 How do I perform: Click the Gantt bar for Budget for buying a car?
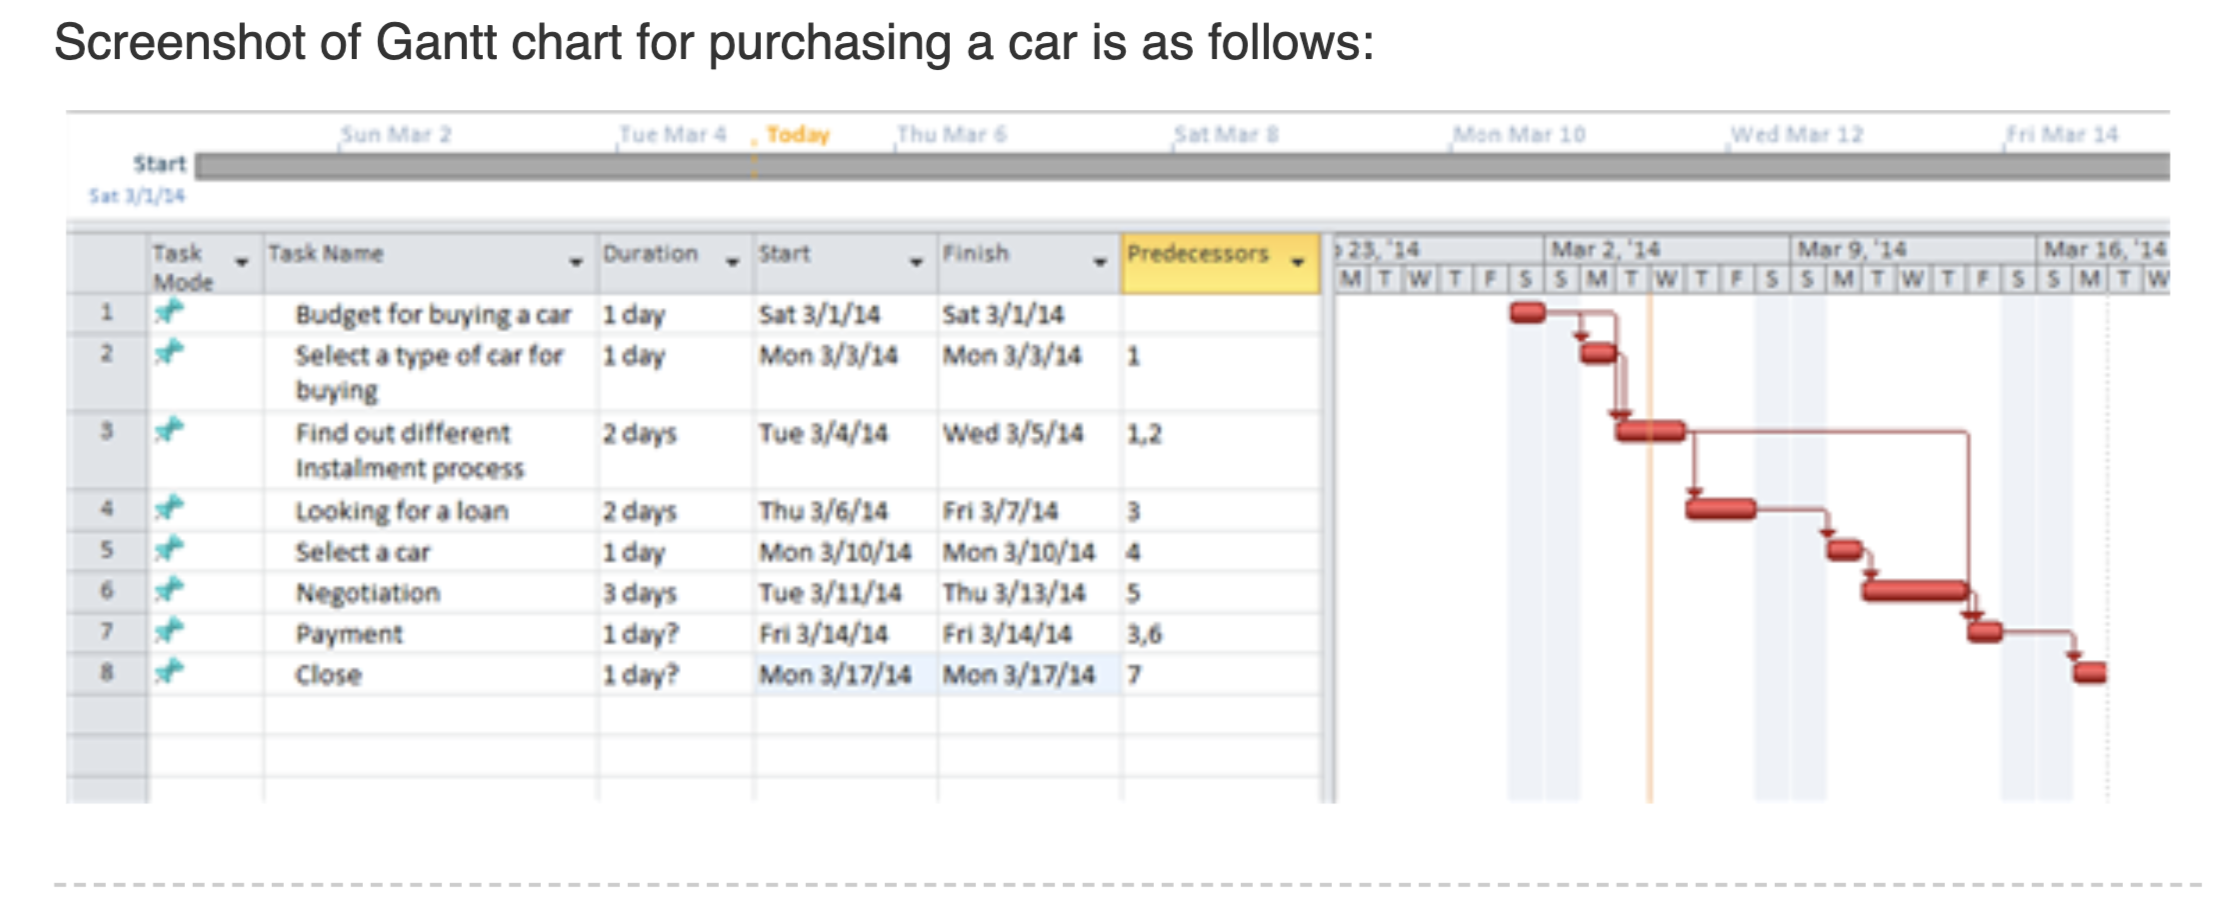pyautogui.click(x=1527, y=313)
